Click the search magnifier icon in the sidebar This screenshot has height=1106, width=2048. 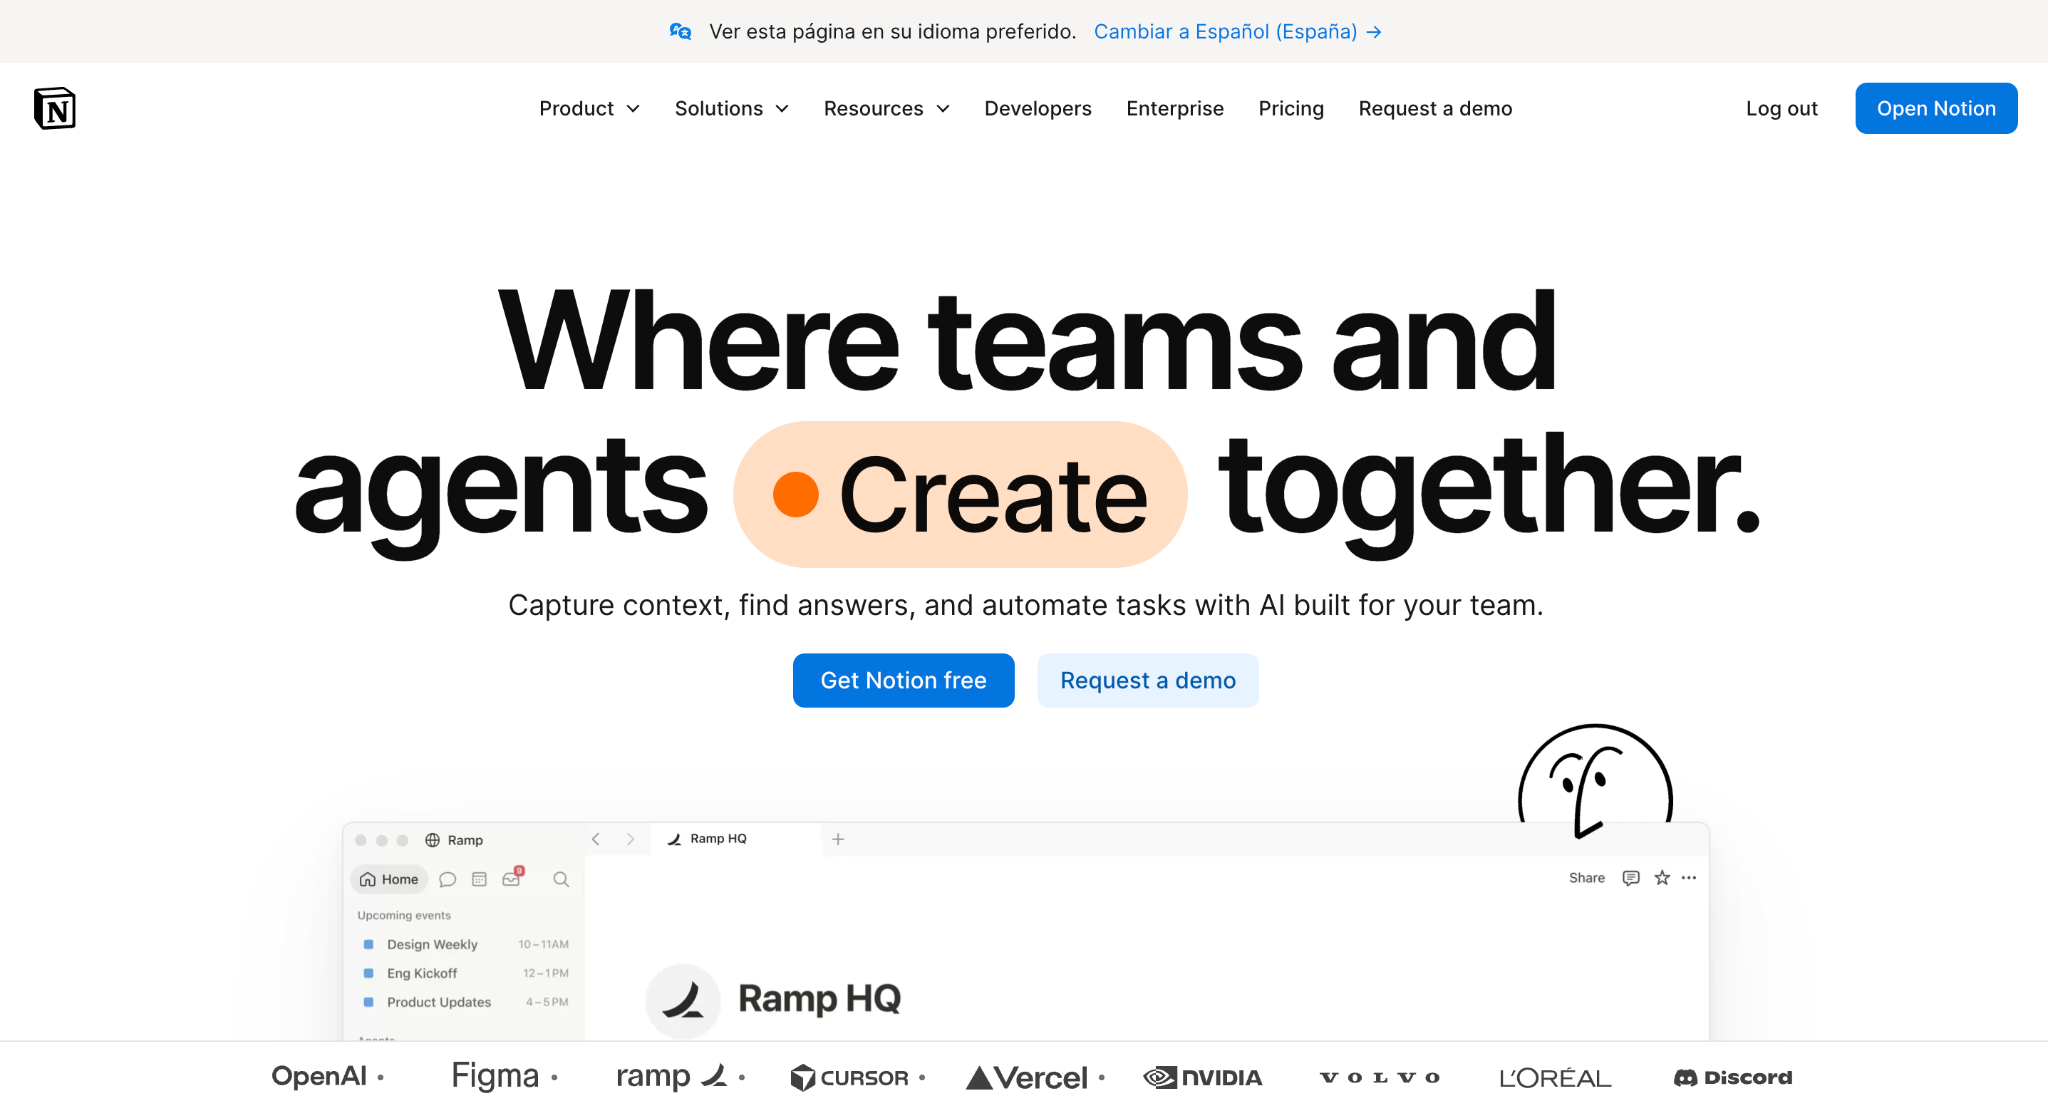[561, 879]
